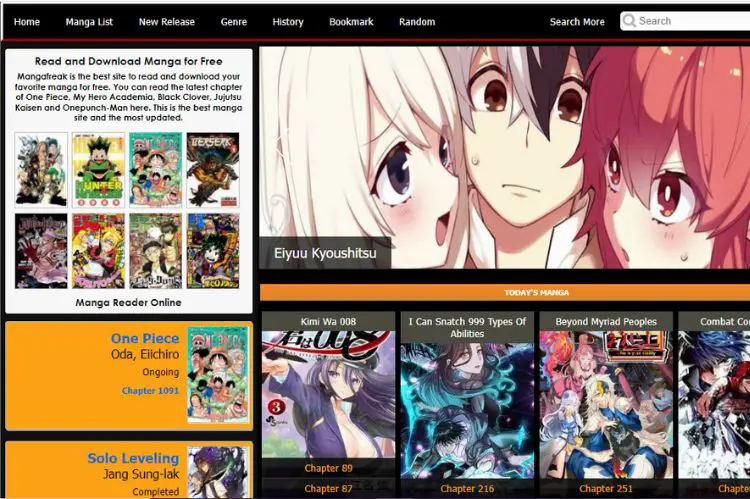The image size is (750, 499).
Task: Open the Home menu item
Action: (27, 22)
